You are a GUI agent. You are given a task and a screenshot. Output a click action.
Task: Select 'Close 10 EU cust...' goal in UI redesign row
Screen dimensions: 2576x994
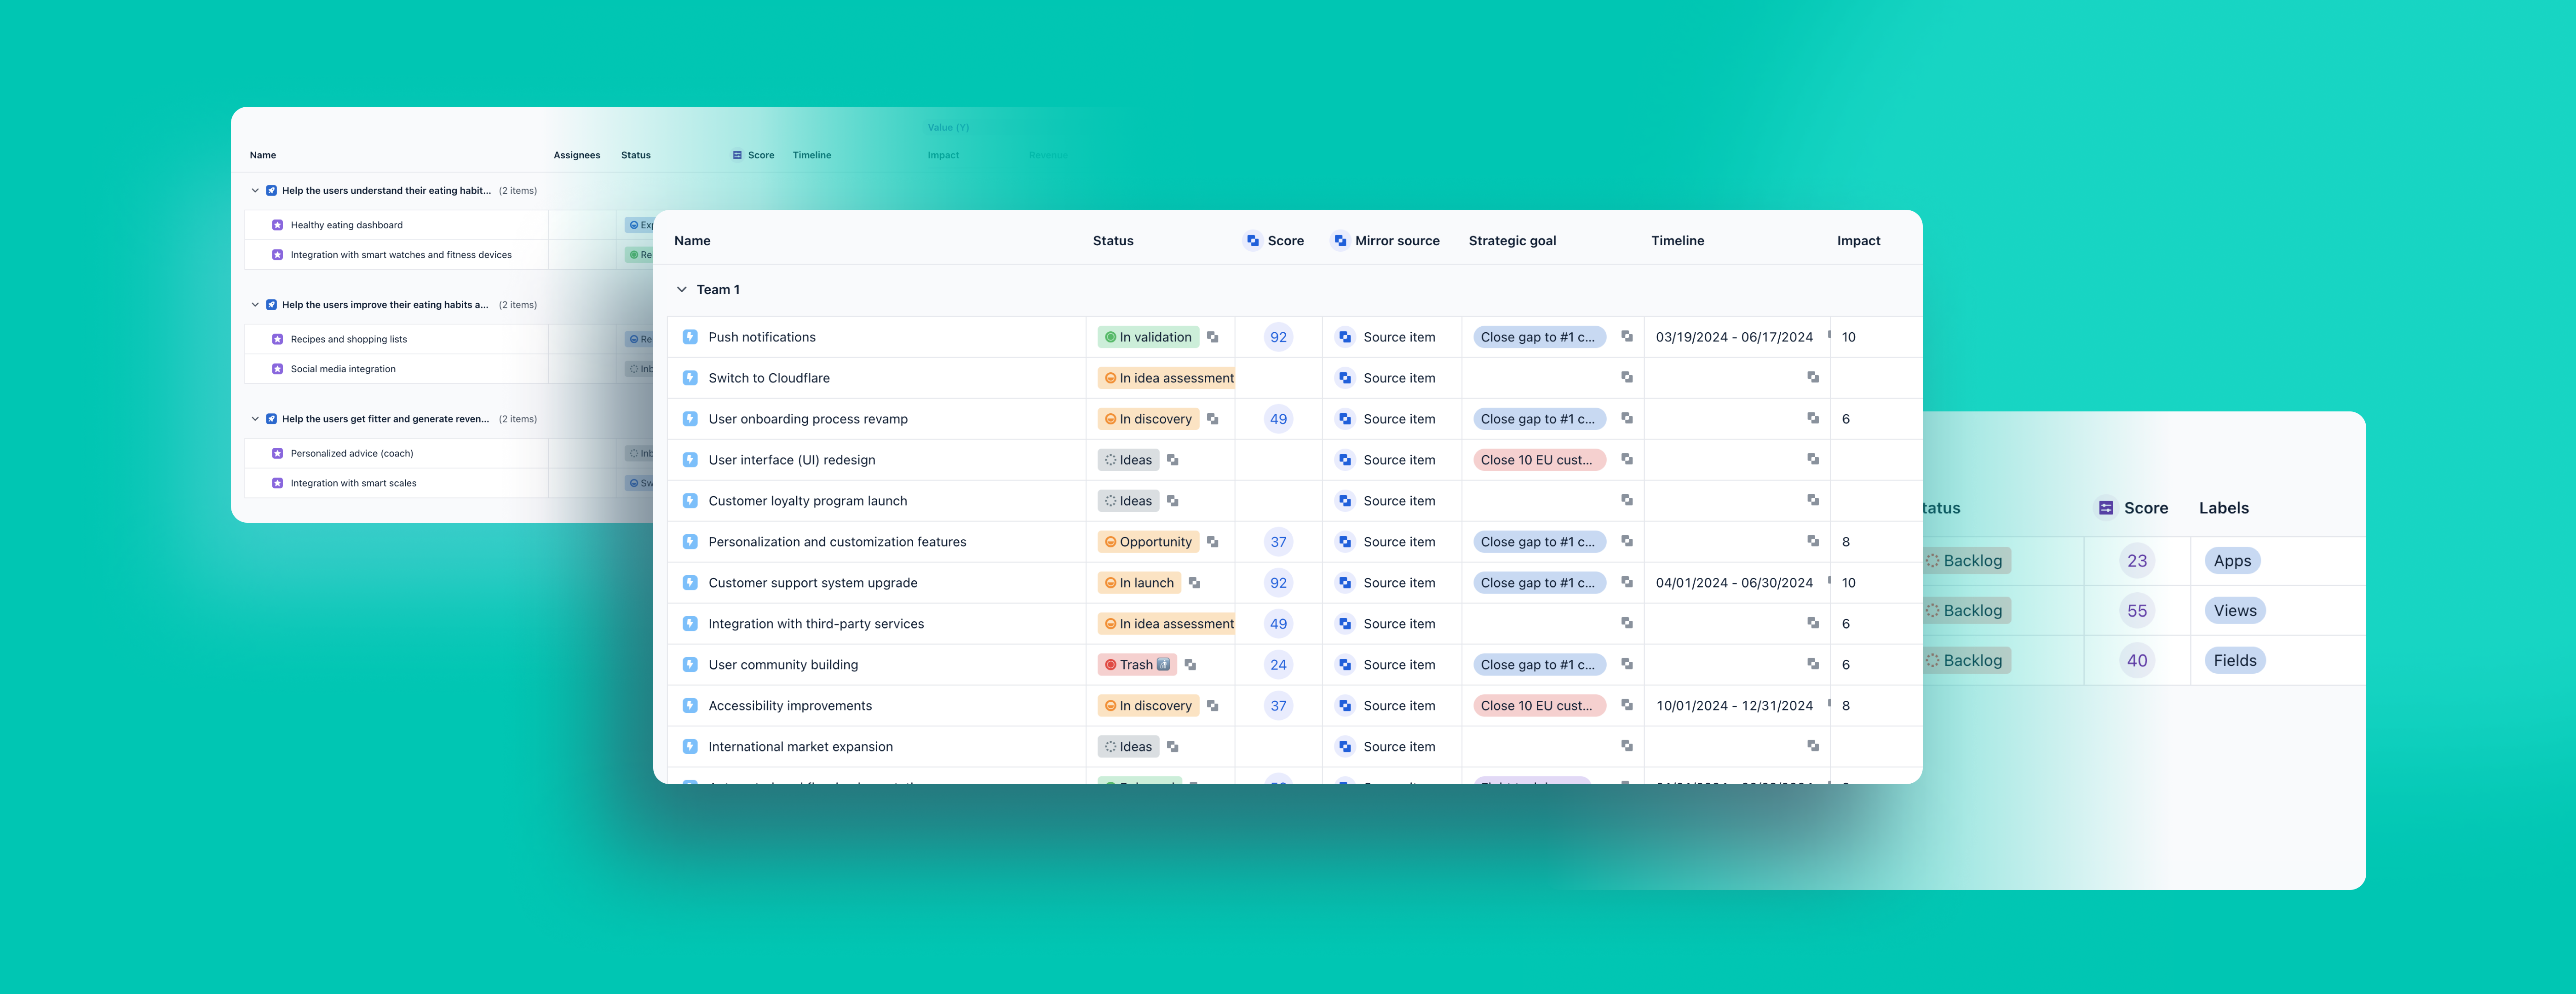pos(1539,460)
